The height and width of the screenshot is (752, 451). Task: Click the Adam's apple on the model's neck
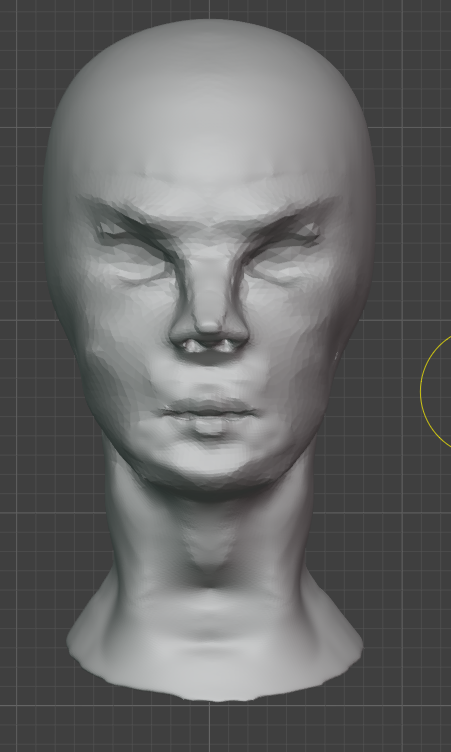click(209, 548)
